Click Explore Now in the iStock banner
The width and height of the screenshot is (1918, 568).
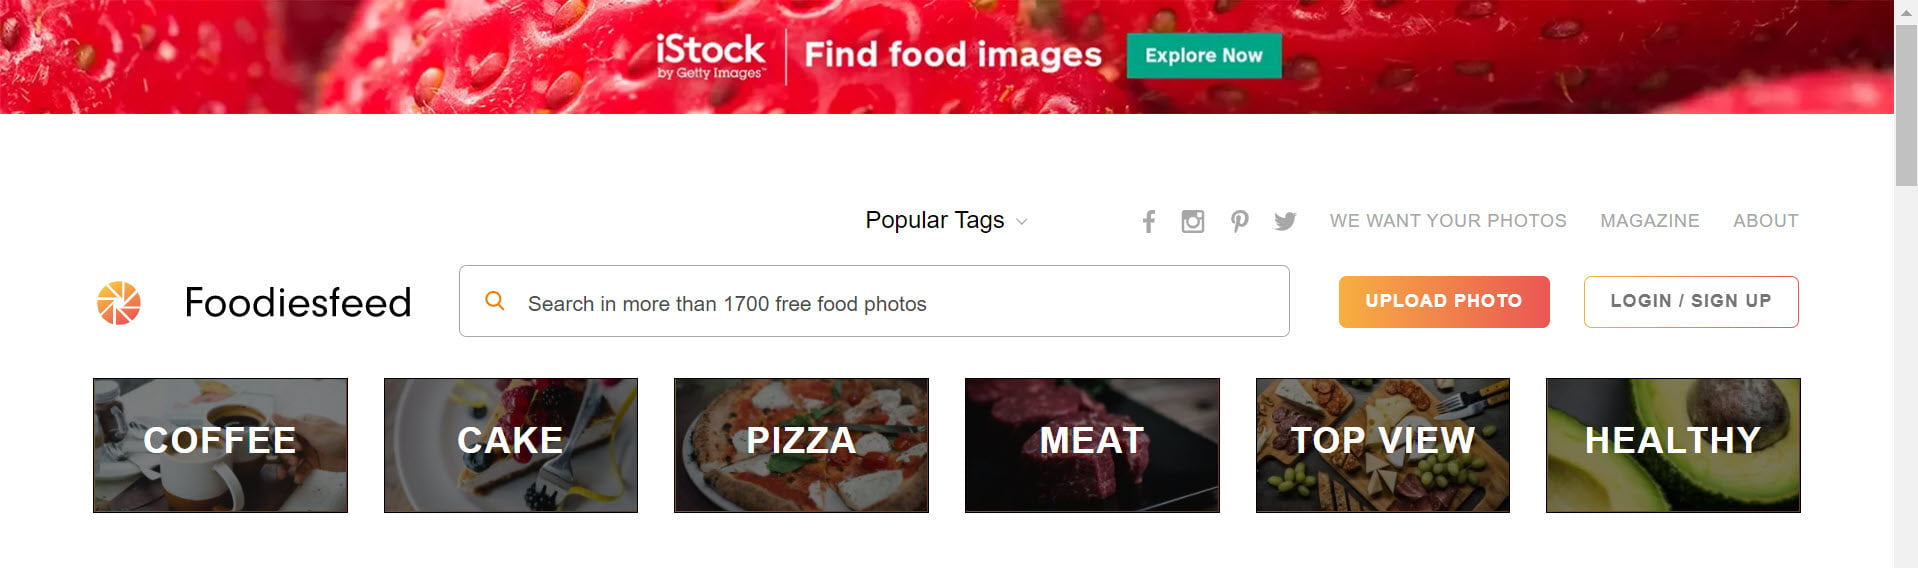click(1203, 56)
